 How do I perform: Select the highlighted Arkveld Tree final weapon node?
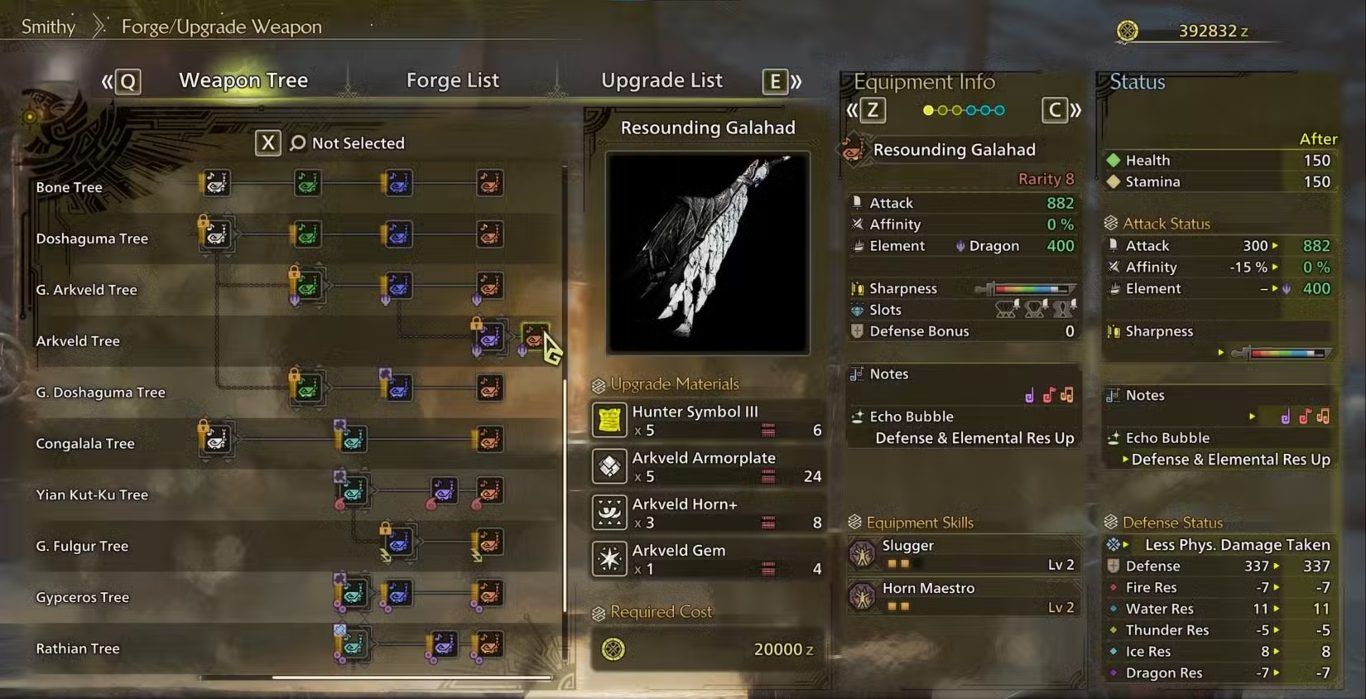coord(536,337)
